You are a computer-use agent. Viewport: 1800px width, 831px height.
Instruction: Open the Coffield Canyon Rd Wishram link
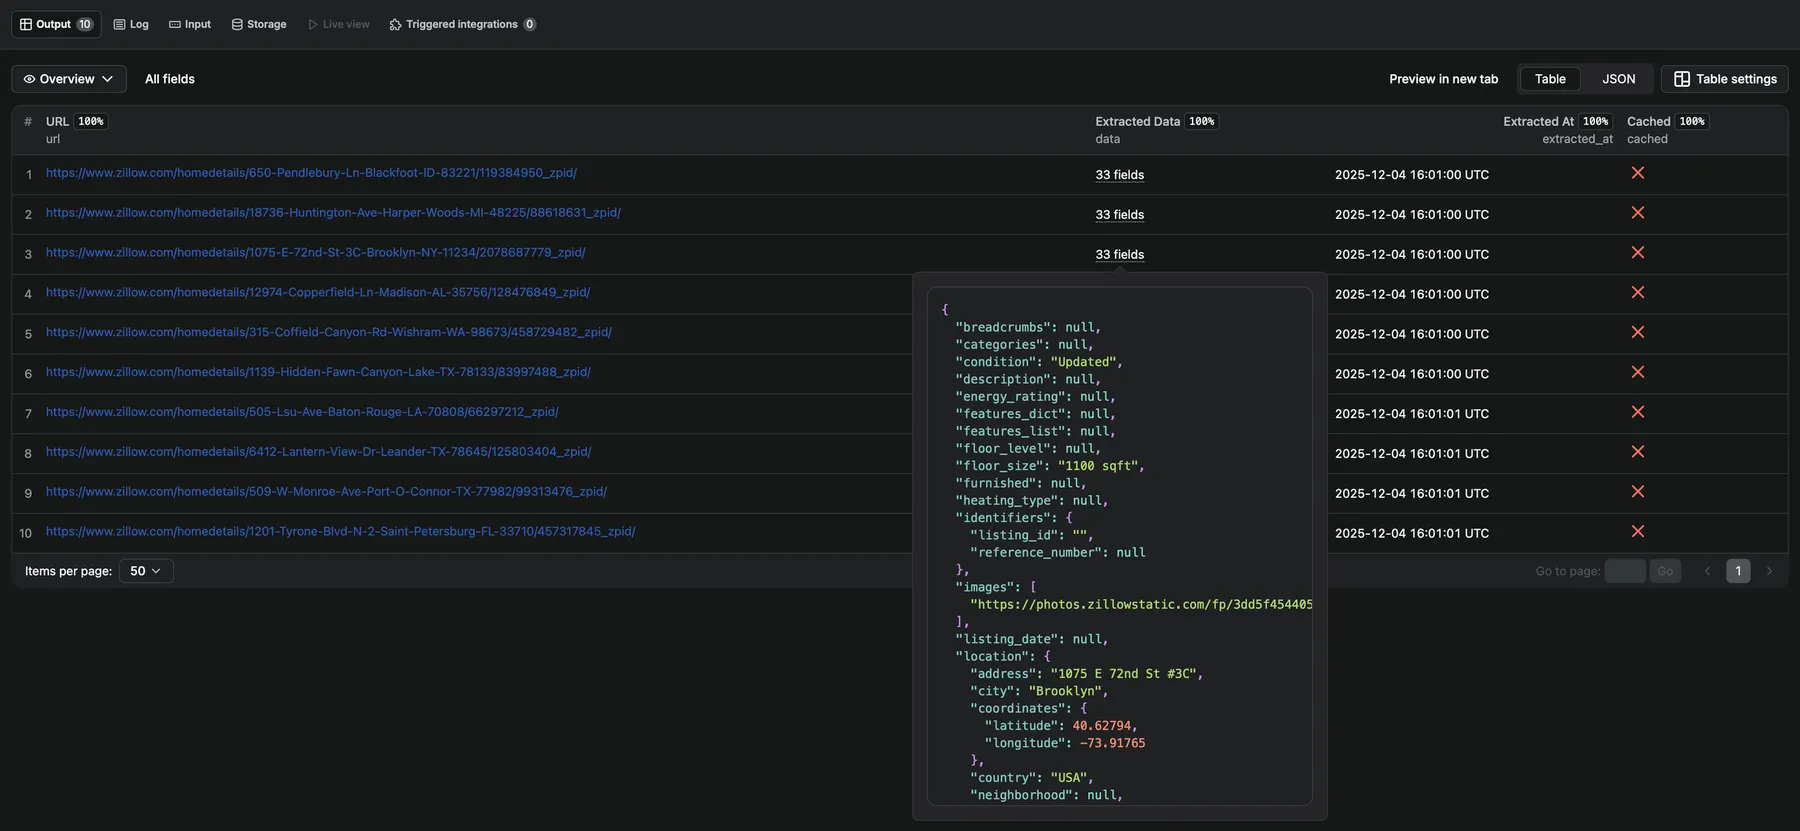329,332
